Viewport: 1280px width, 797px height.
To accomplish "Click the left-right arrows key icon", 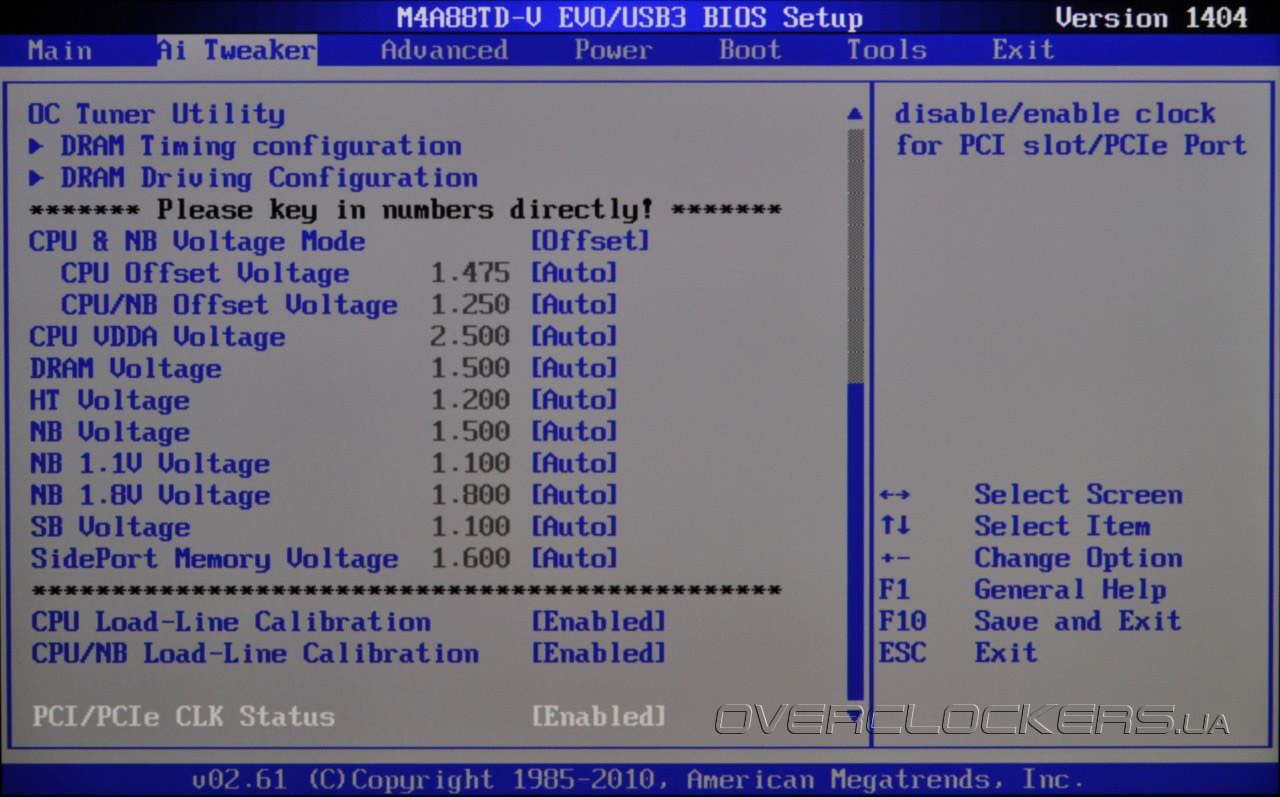I will 895,495.
